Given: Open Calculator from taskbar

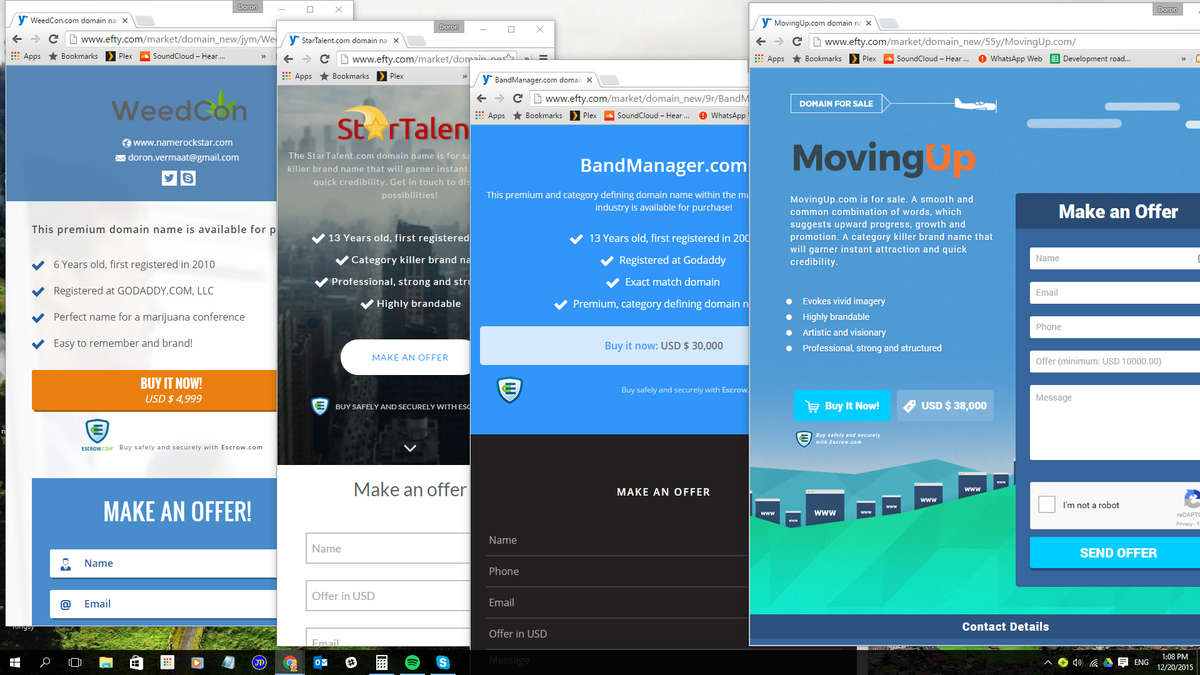Looking at the screenshot, I should tap(381, 662).
